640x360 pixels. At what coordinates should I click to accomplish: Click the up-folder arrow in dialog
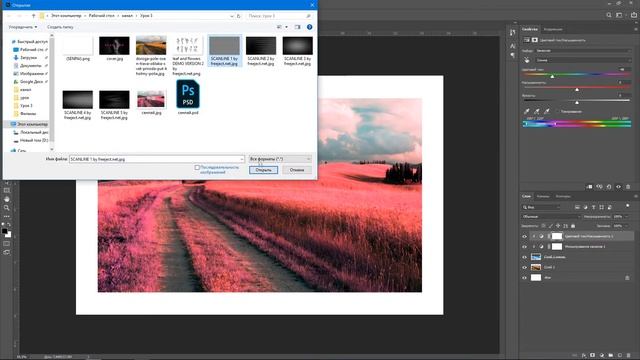(x=33, y=16)
